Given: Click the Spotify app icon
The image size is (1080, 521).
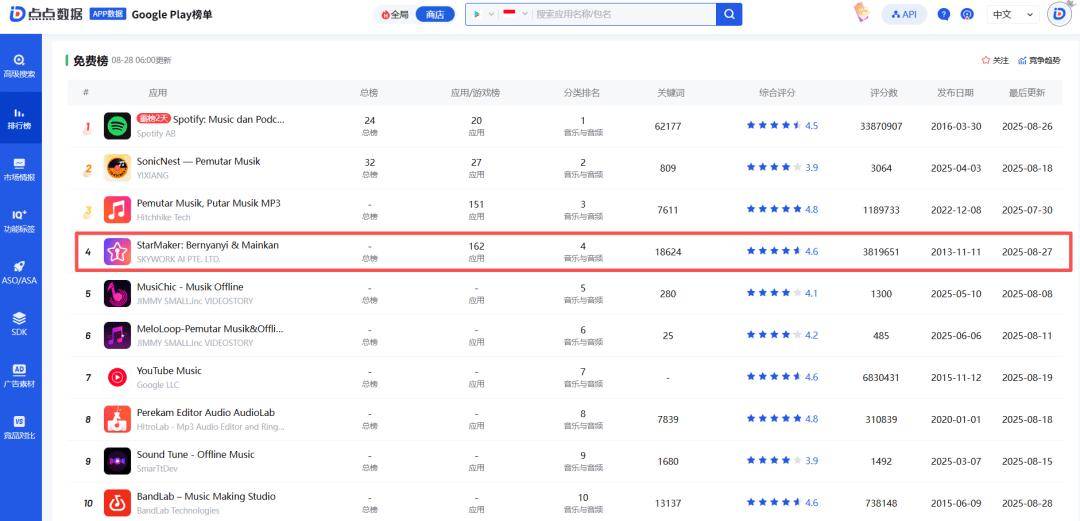Looking at the screenshot, I should 117,126.
